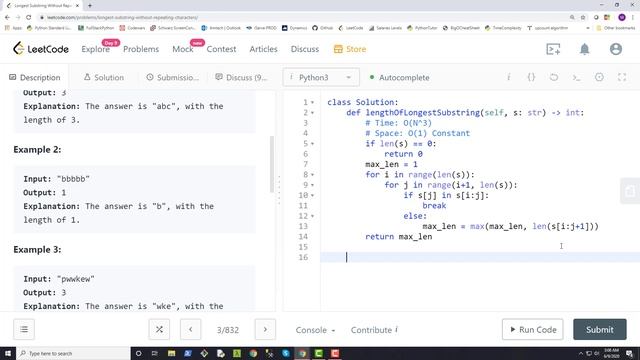Screen dimensions: 640x360
Task: Fold the else block on line 12
Action: (313, 216)
